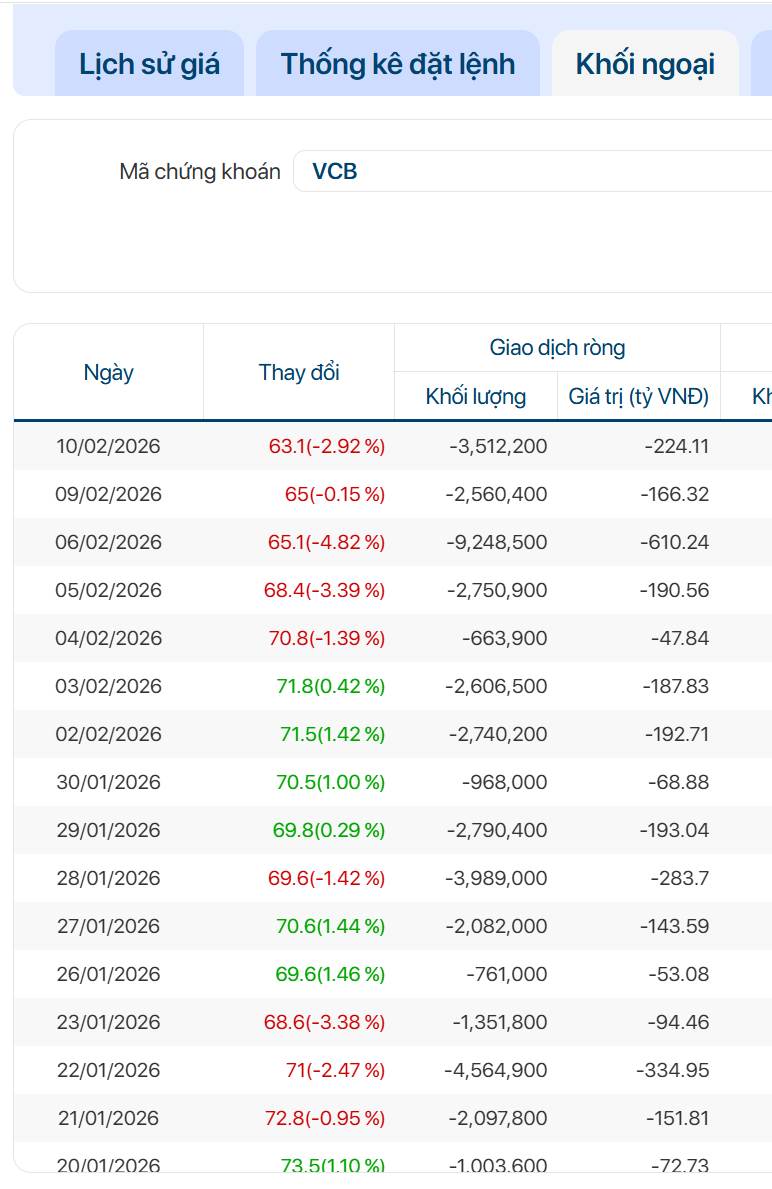Viewport: 772px width, 1189px height.
Task: Click net volume -9,248,500 cell
Action: coord(496,542)
